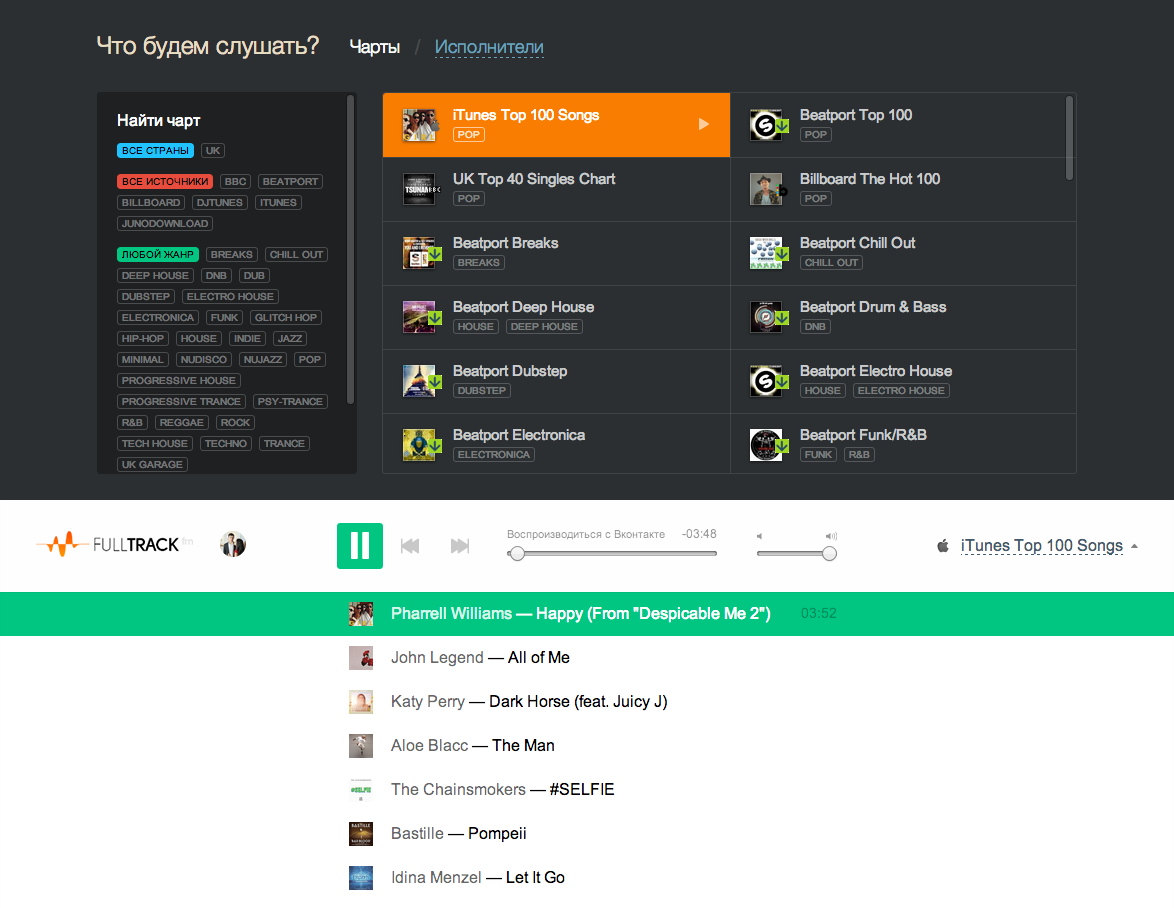Toggle the ЛЮБОЙ ЖАНР genre filter
Screen dimensions: 1174x908
click(x=157, y=255)
